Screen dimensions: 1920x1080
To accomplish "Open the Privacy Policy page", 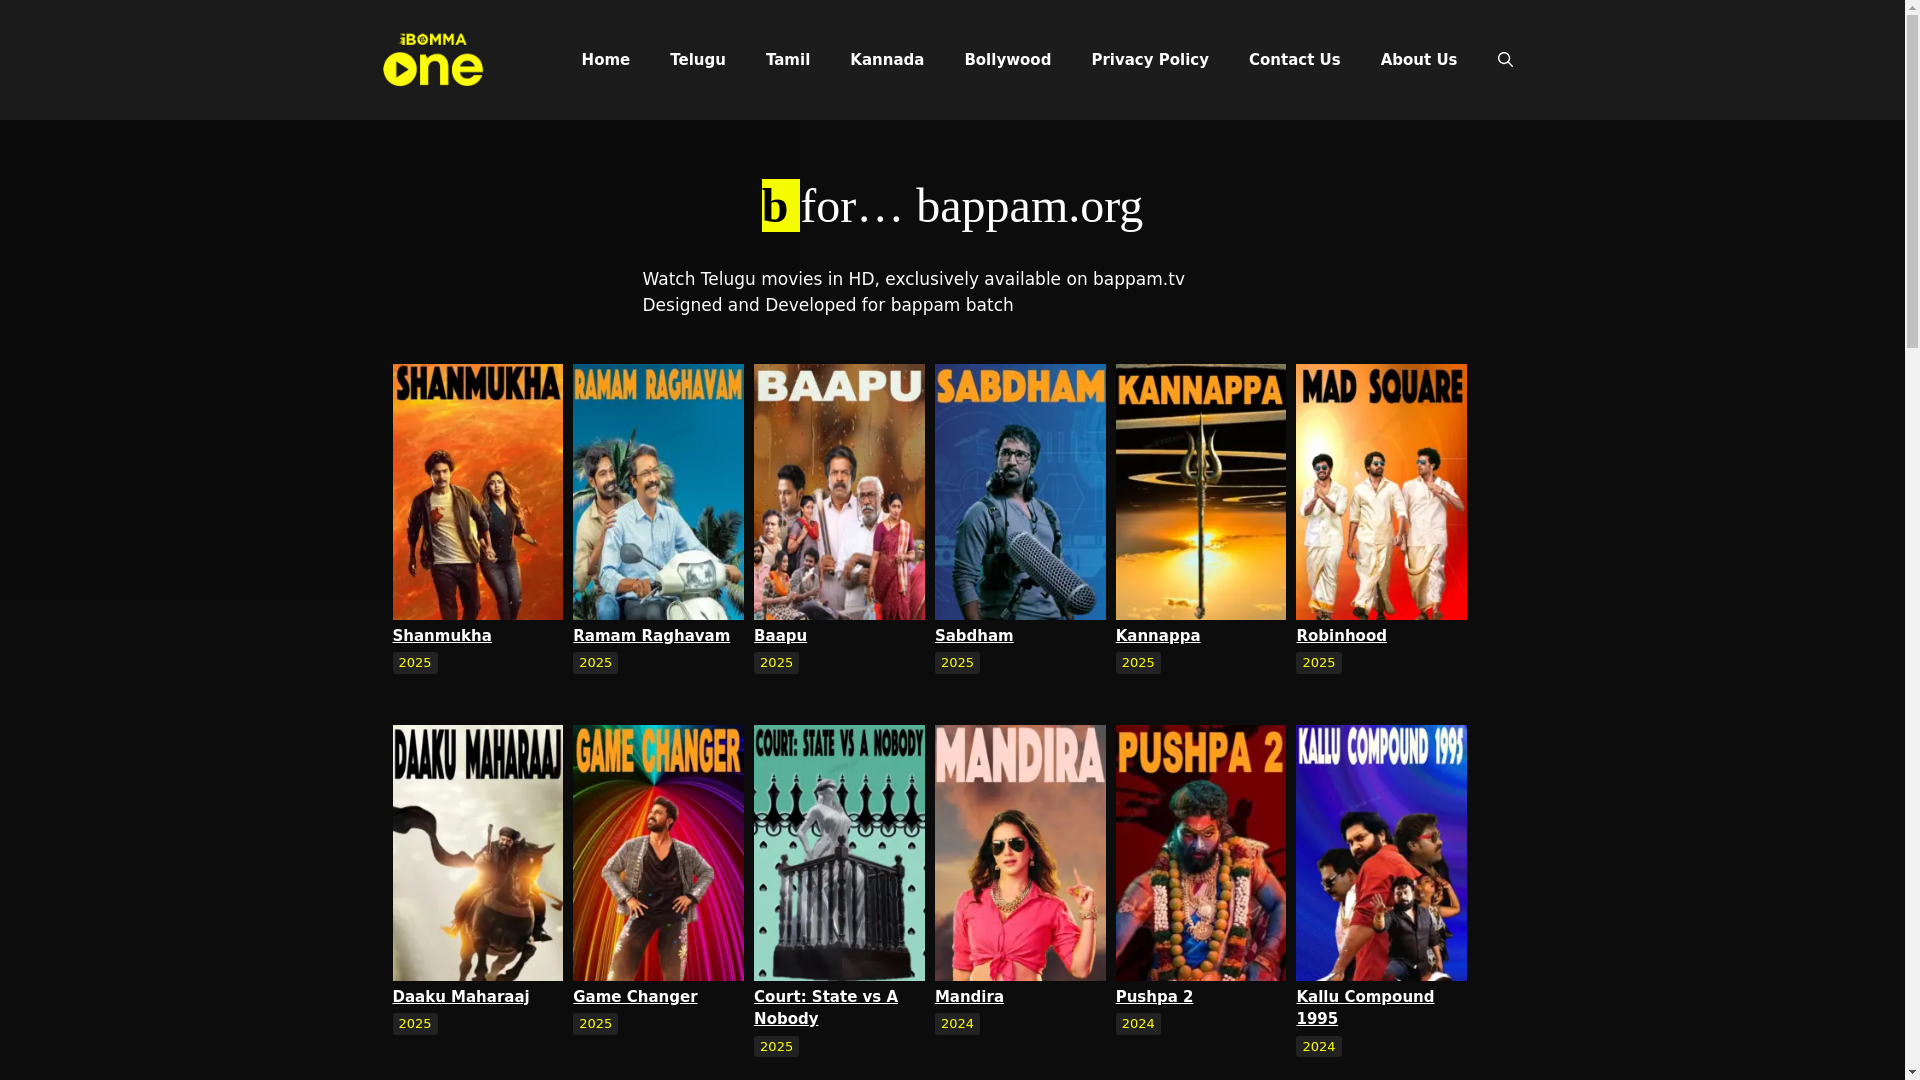I will (x=1149, y=60).
